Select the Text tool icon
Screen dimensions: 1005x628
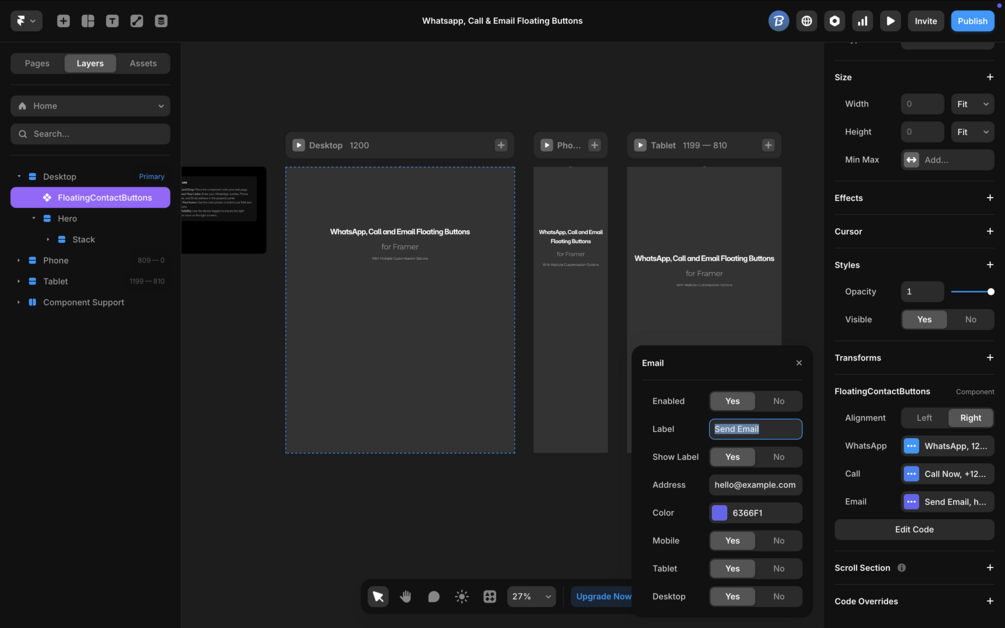tap(112, 21)
